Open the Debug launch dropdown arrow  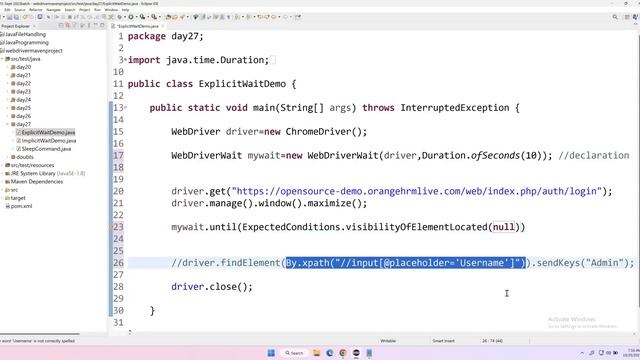[125, 17]
